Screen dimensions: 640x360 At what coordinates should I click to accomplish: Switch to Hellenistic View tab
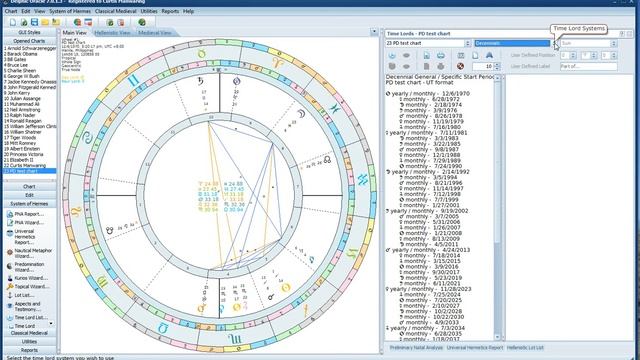tap(112, 33)
